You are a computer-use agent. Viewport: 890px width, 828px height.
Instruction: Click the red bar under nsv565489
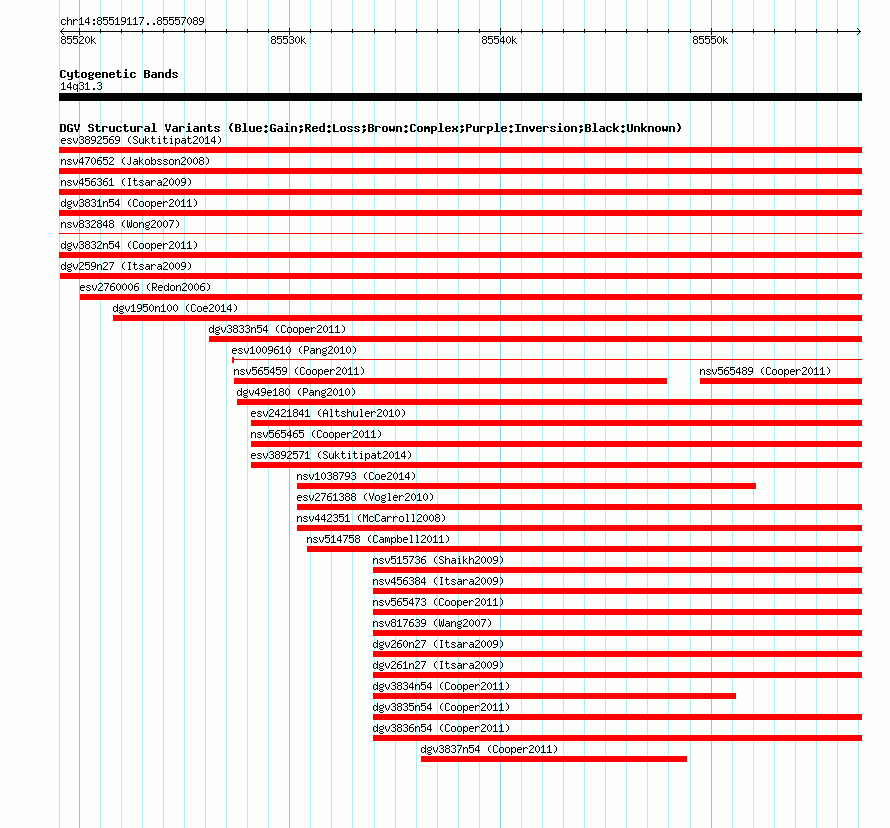781,381
